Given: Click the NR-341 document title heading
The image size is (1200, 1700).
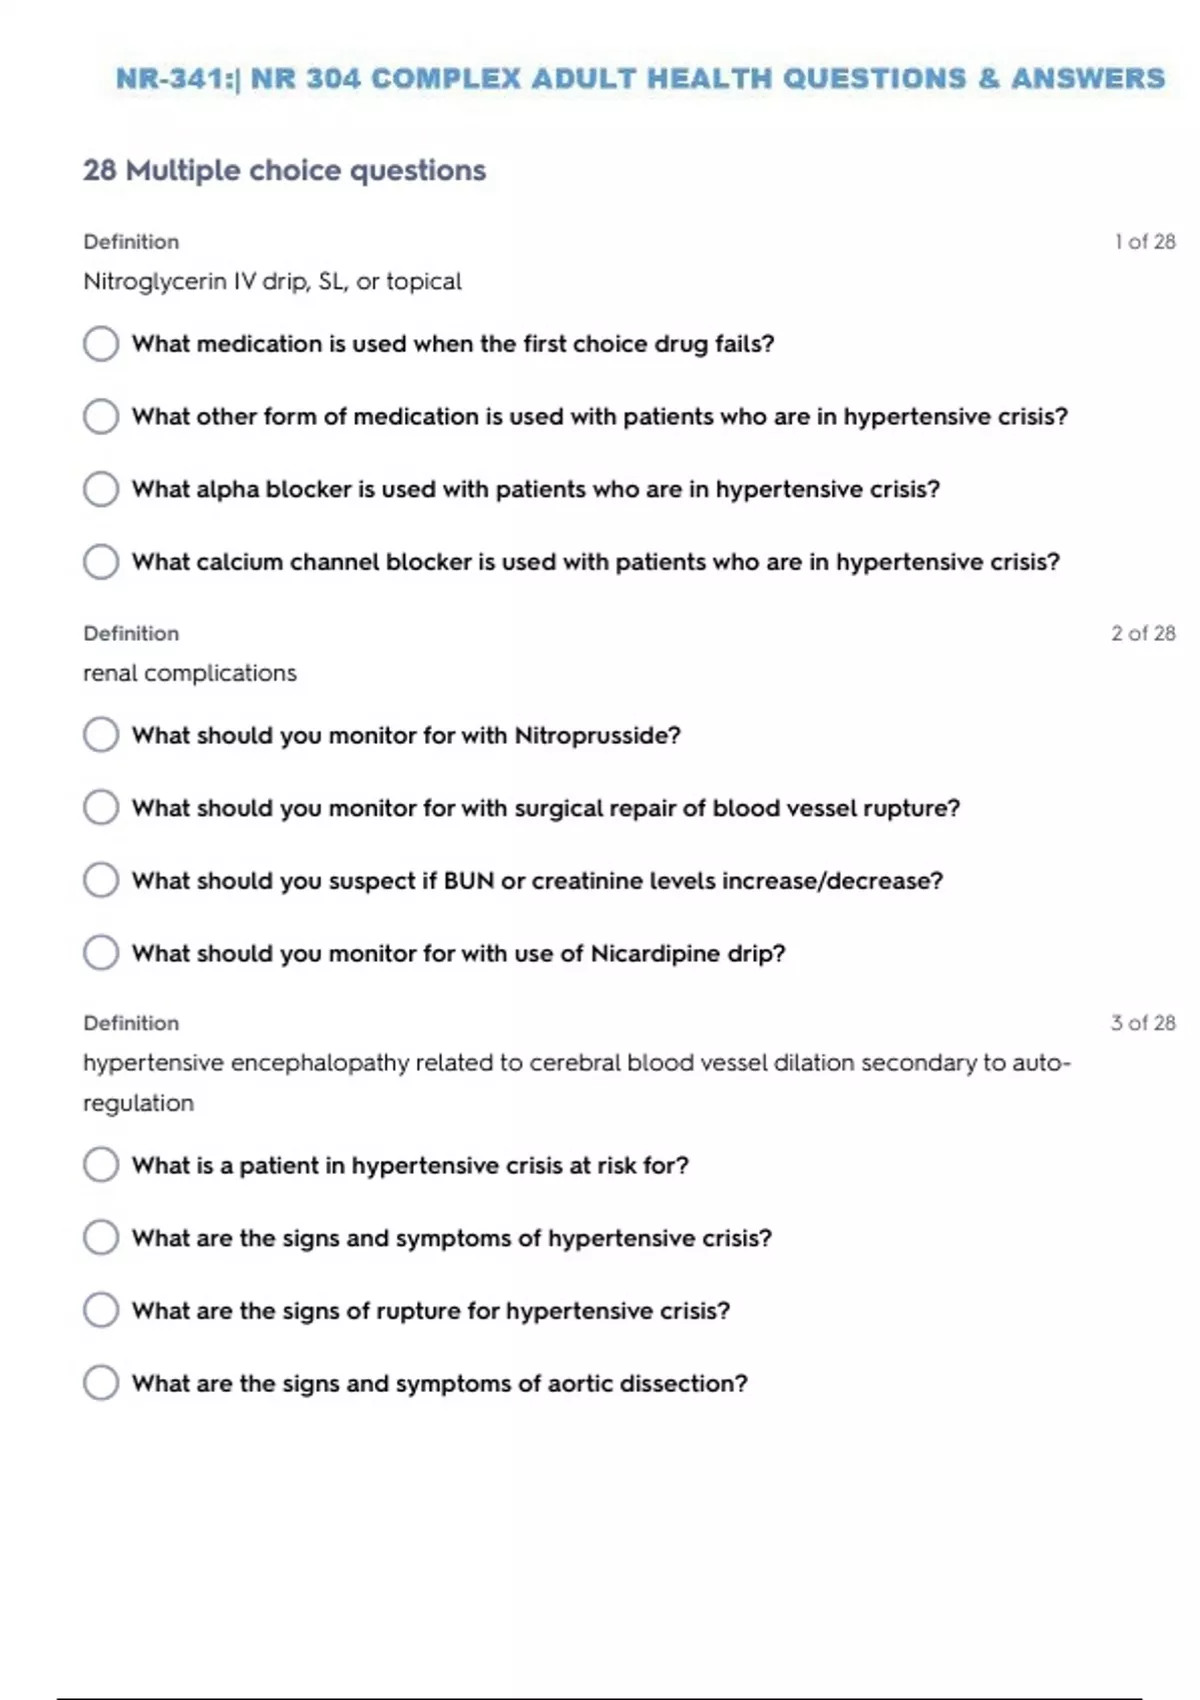Looking at the screenshot, I should coord(640,78).
